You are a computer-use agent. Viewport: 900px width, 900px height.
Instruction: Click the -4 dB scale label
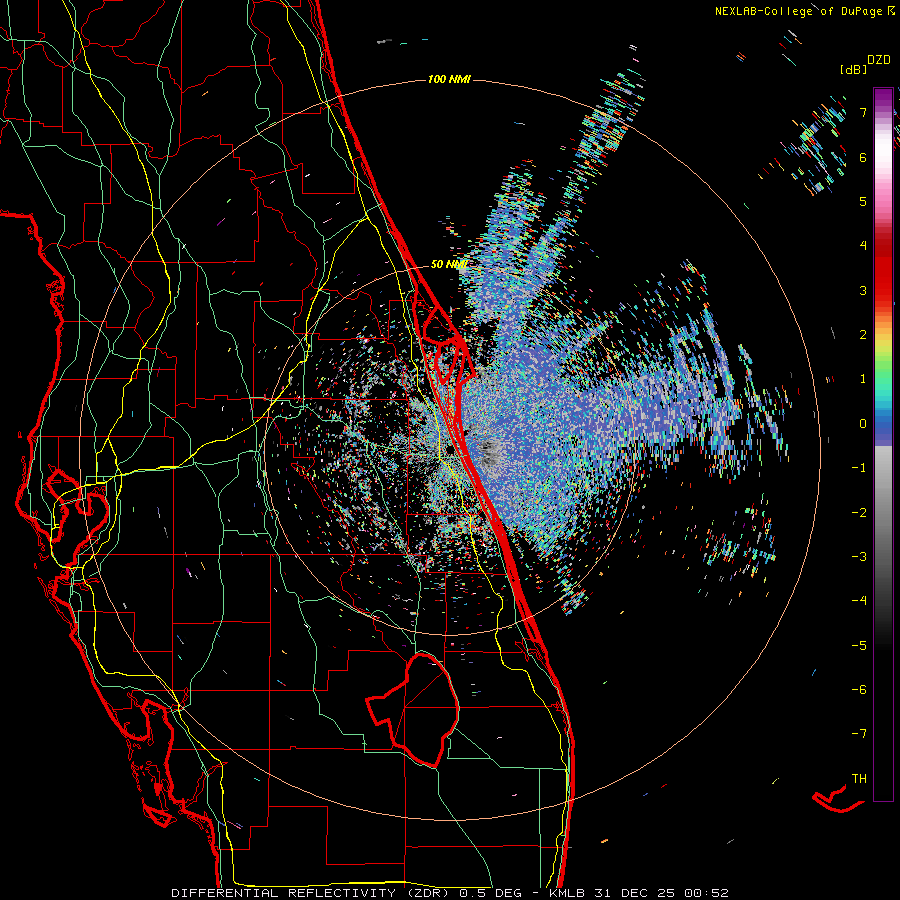(x=859, y=601)
